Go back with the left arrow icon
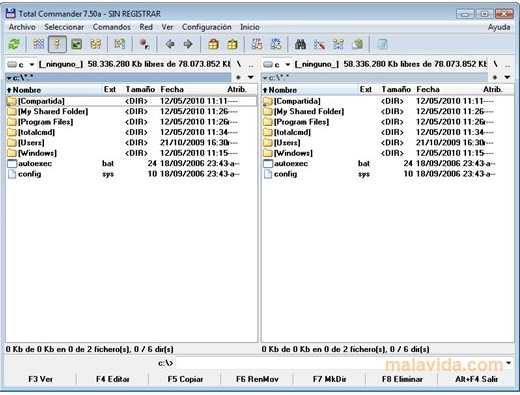 [x=170, y=44]
